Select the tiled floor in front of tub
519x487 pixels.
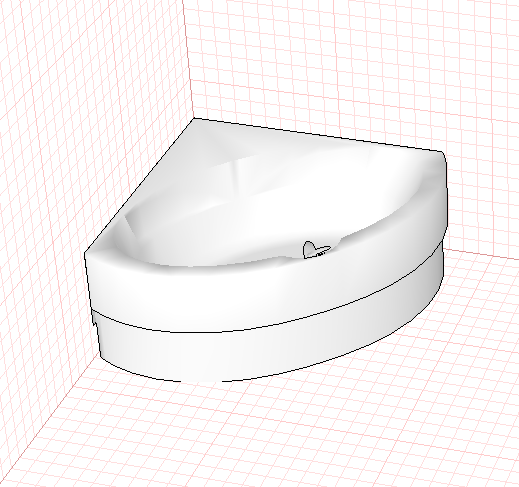(267, 433)
